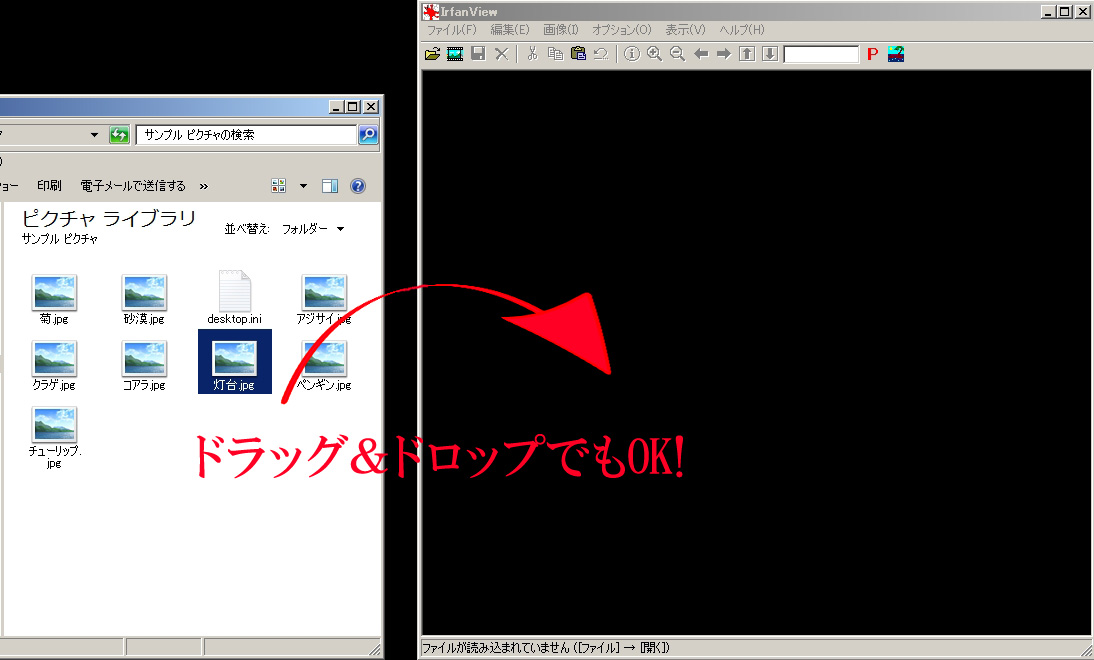Click the ピクチャ ライブラリ heading
The width and height of the screenshot is (1094, 660).
point(109,218)
